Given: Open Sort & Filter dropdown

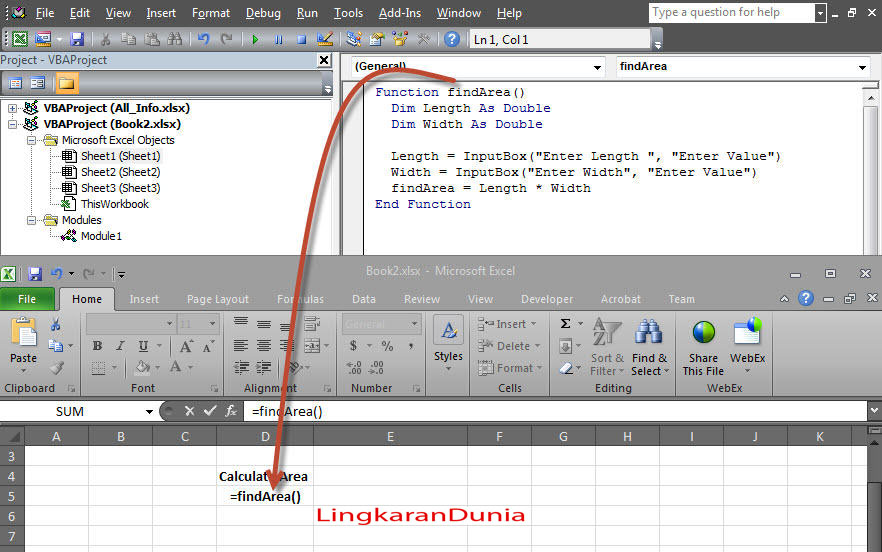Looking at the screenshot, I should (x=607, y=345).
